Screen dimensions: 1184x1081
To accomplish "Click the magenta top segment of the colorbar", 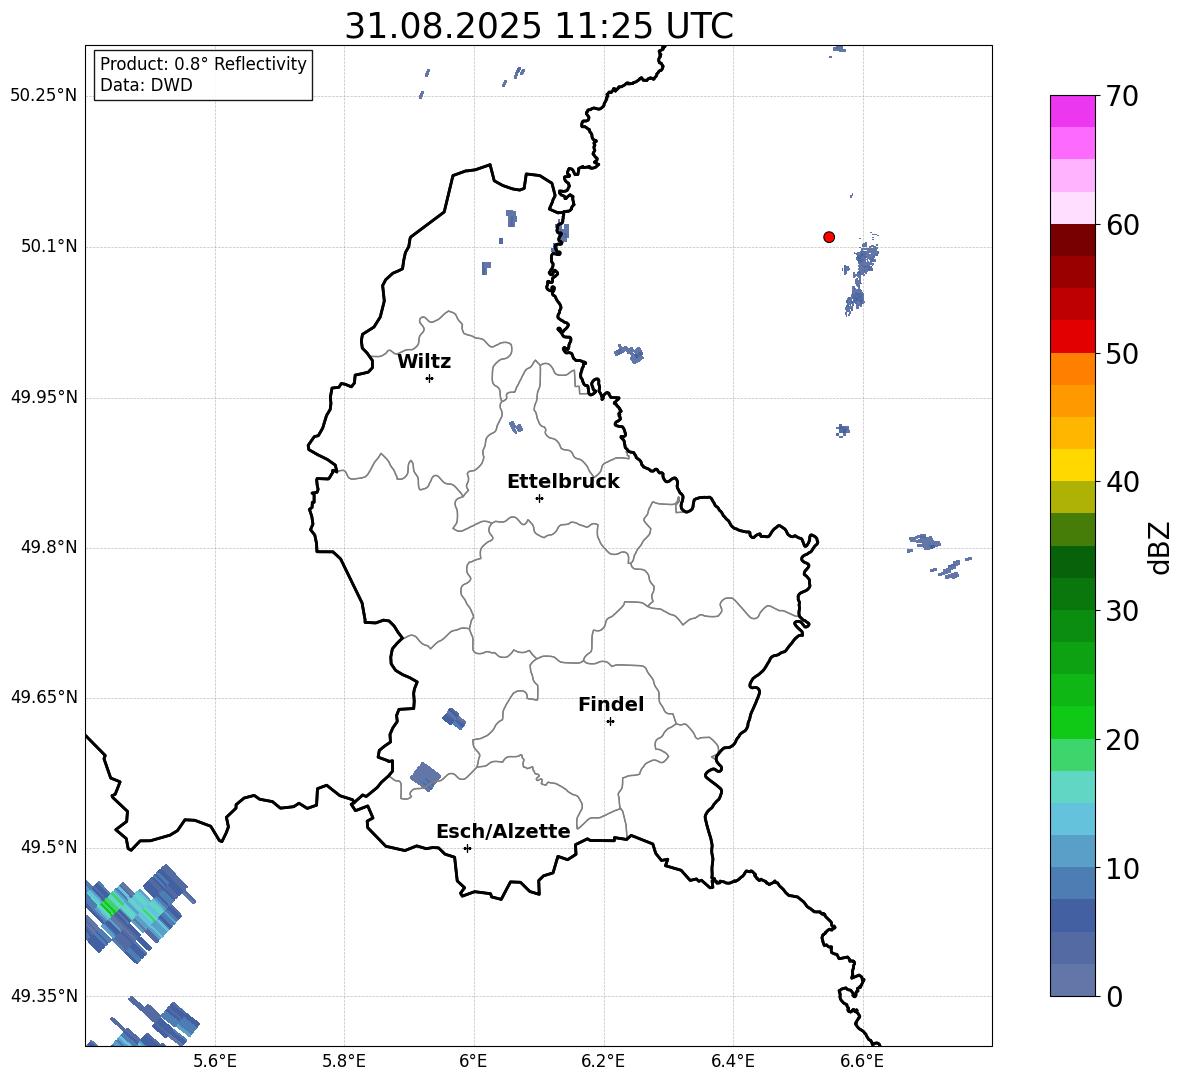I will click(1073, 111).
